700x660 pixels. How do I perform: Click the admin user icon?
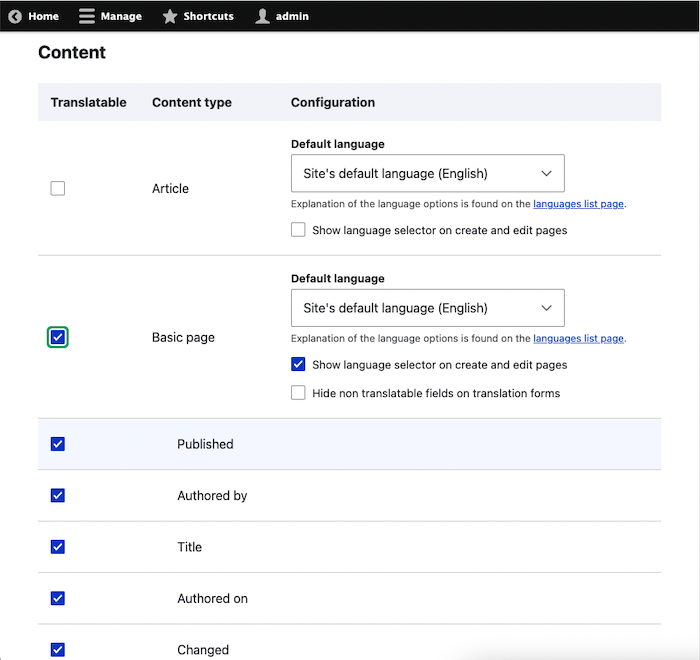[x=262, y=16]
